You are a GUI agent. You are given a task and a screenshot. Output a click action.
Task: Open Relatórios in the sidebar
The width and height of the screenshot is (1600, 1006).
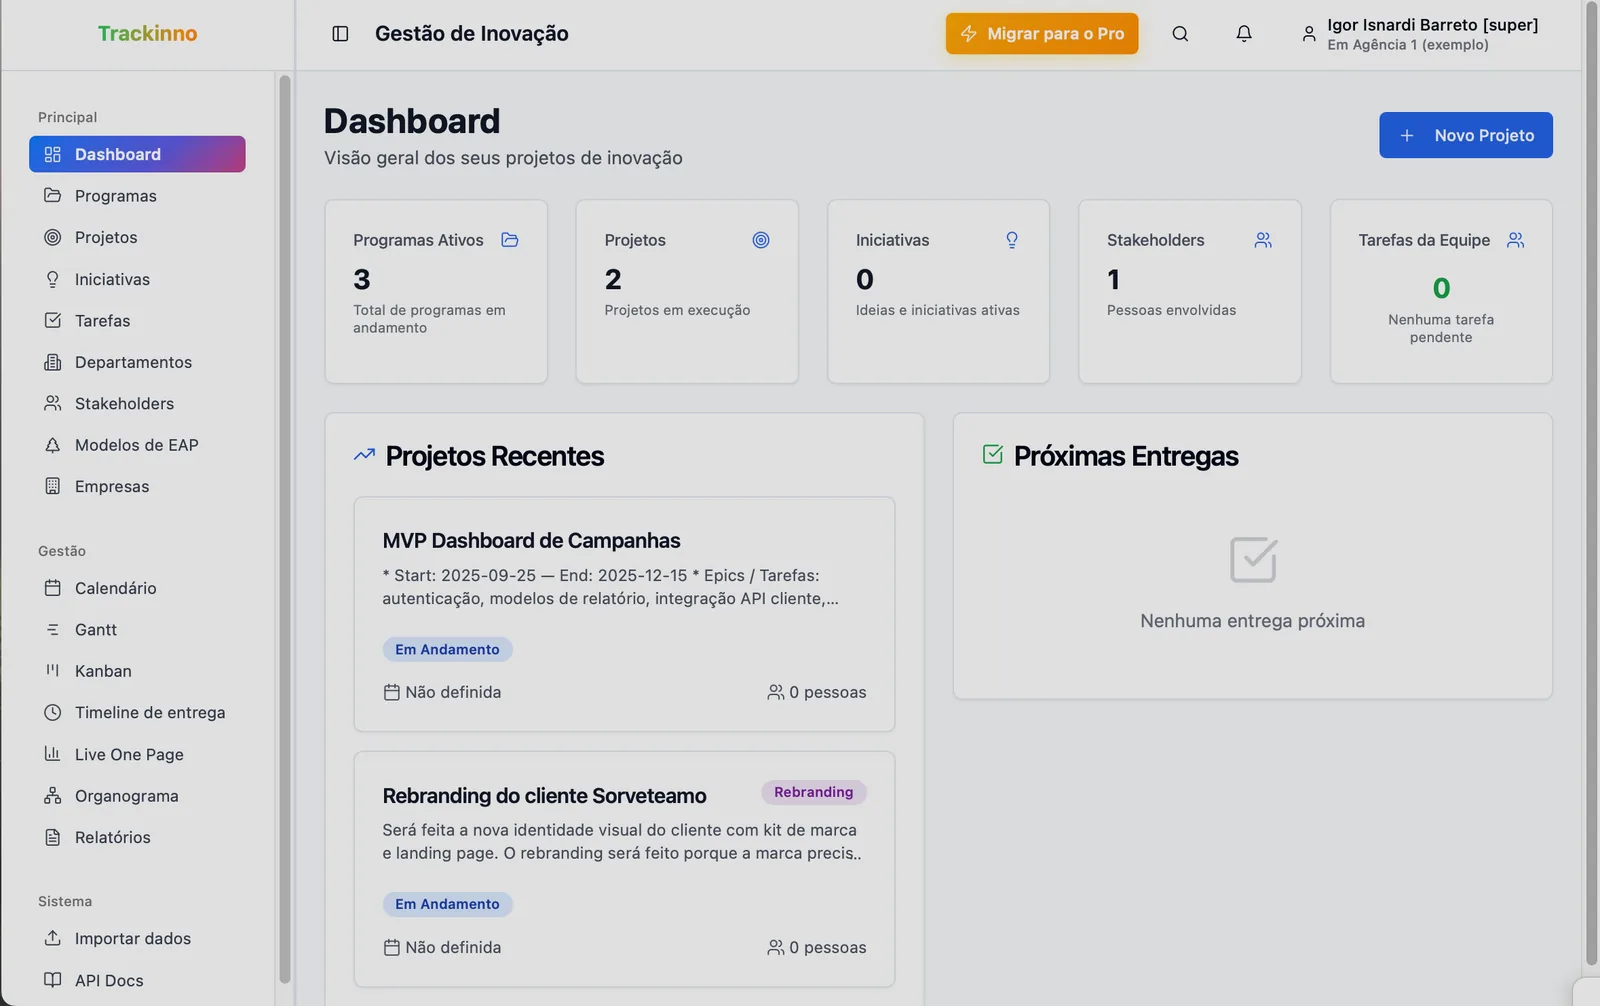[x=137, y=837]
